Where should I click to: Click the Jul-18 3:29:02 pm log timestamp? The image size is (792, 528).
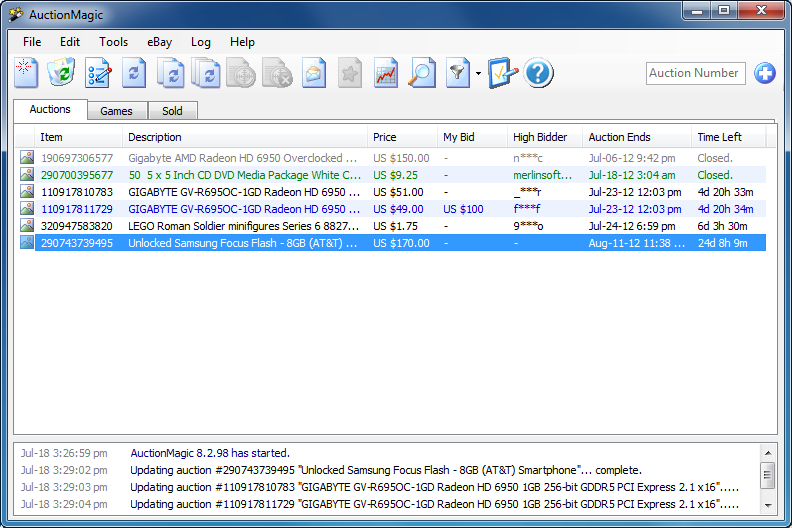click(64, 470)
